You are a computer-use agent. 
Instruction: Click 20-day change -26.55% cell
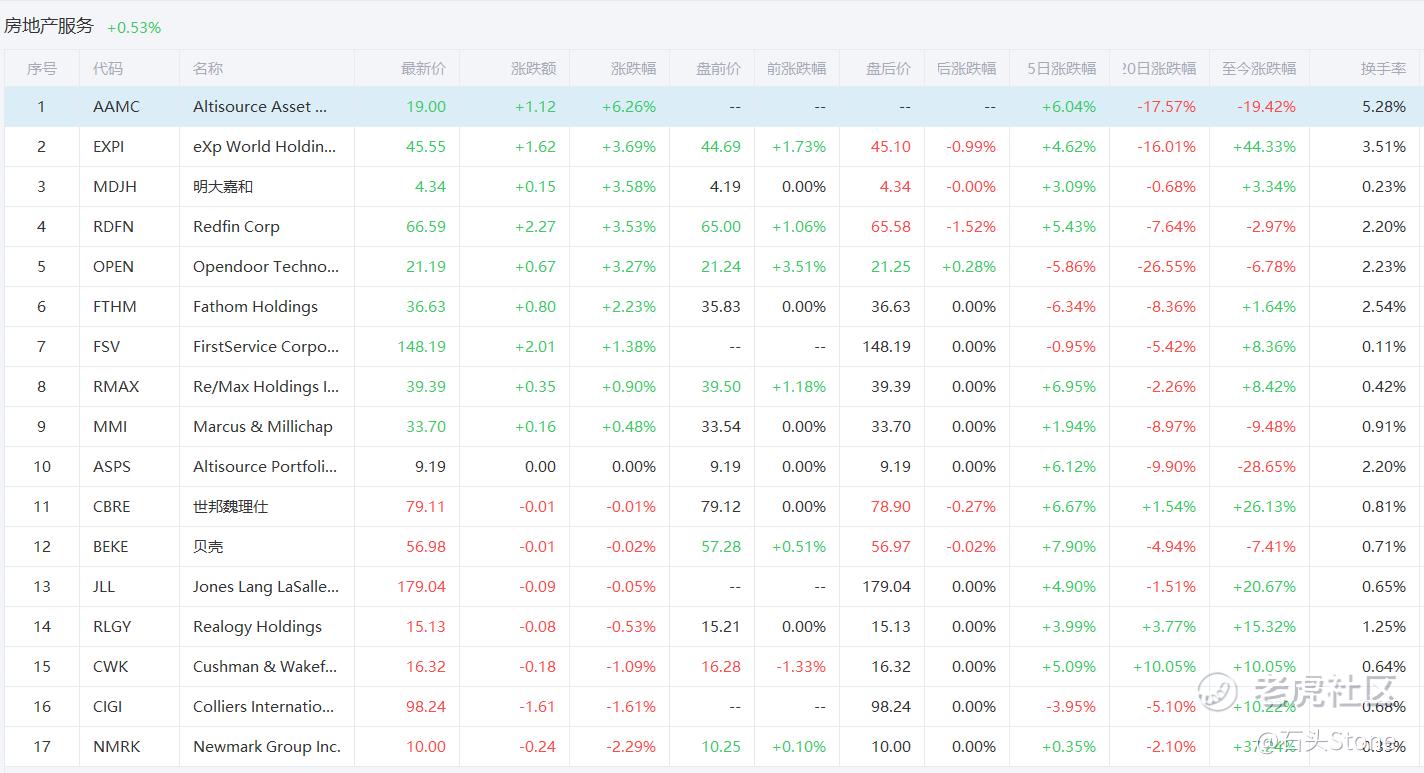click(1166, 267)
